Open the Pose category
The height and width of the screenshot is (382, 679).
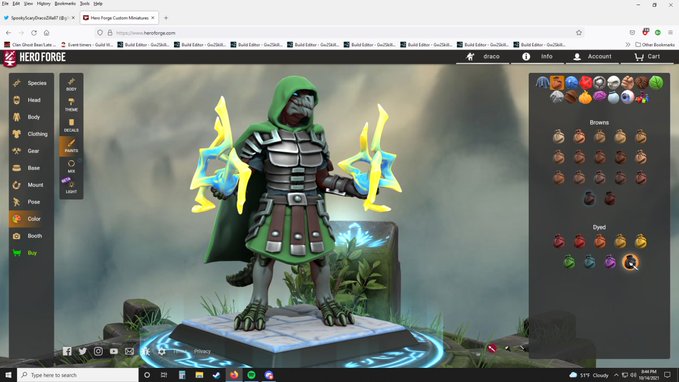pos(31,202)
